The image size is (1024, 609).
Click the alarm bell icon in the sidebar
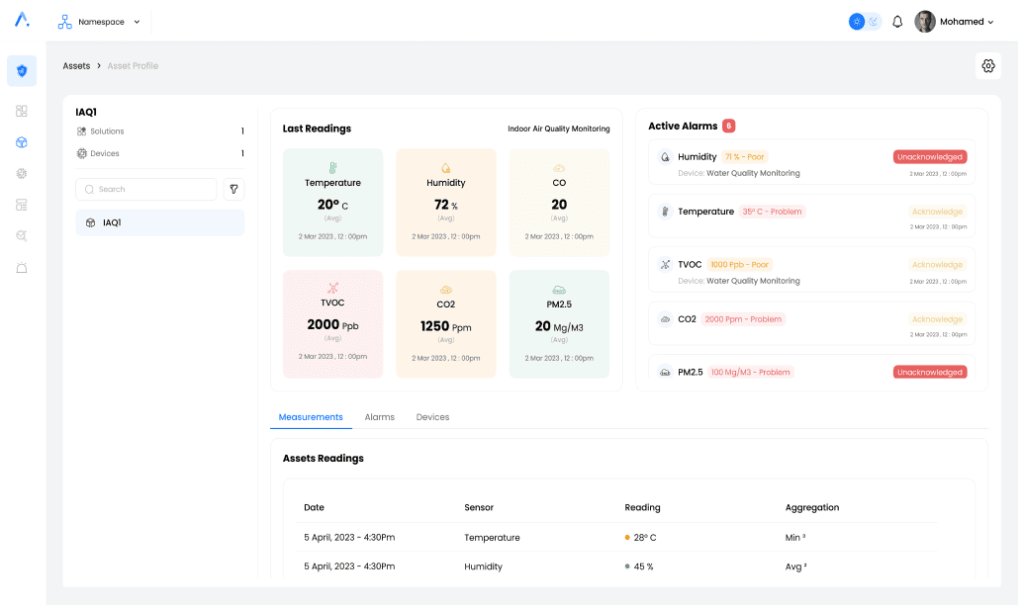[22, 268]
